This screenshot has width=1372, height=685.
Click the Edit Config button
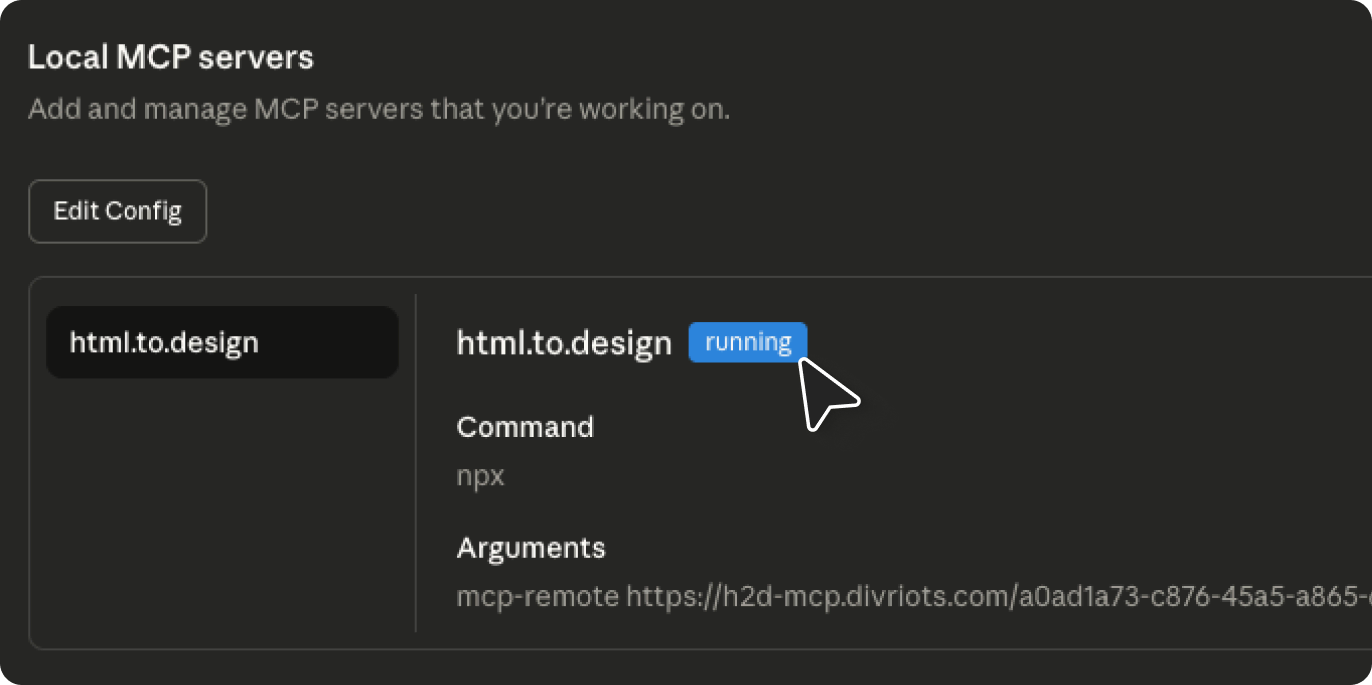click(117, 211)
